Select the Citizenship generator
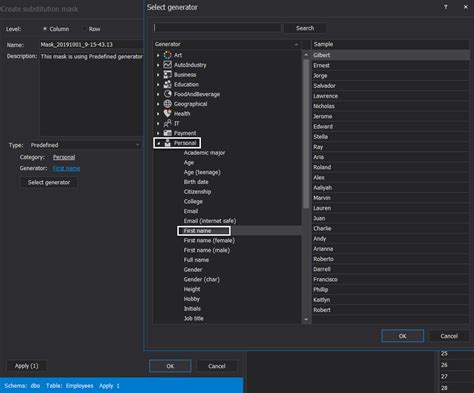Viewport: 474px width, 393px height. pos(197,192)
